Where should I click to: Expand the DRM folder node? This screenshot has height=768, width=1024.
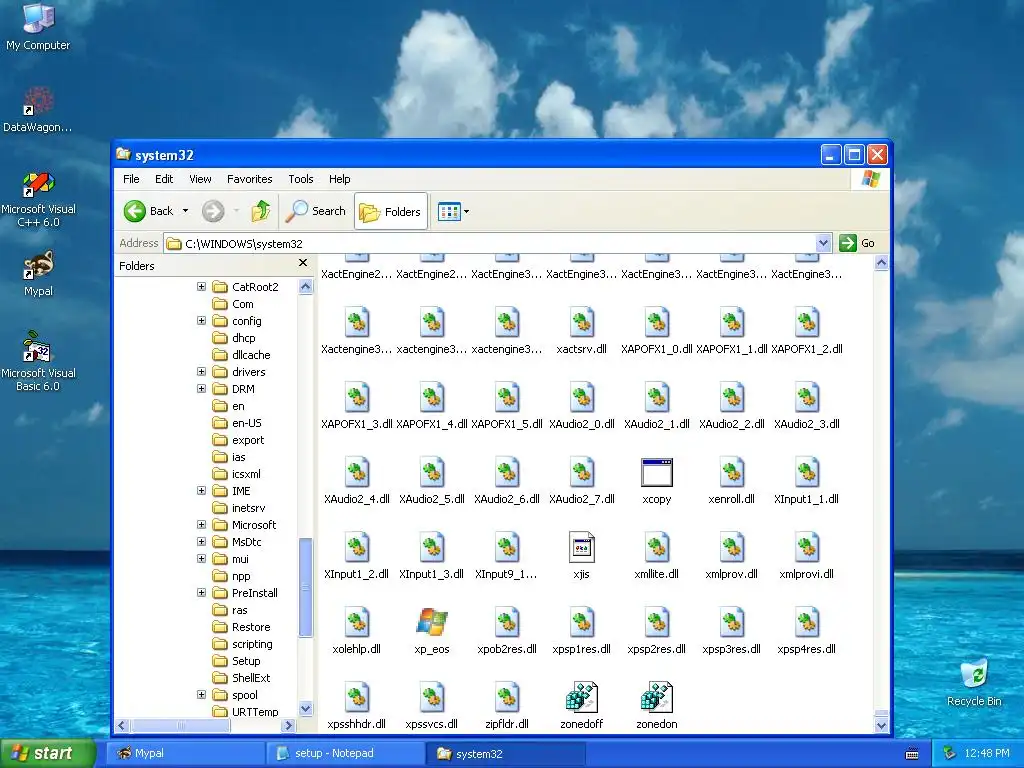[x=201, y=389]
